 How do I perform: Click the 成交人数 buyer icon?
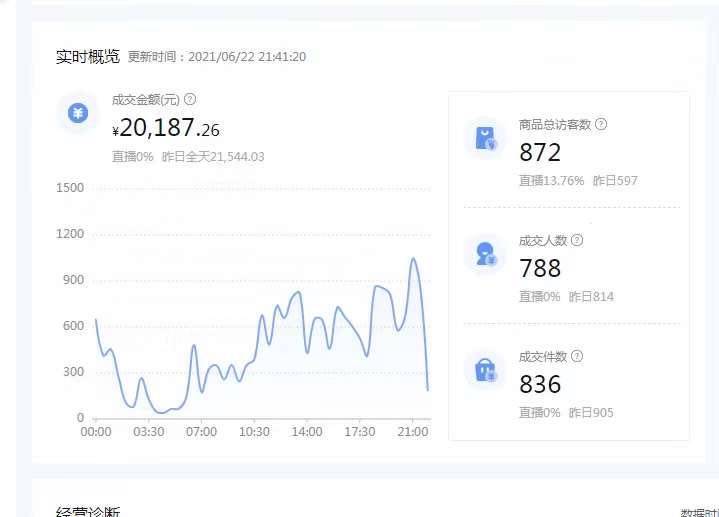pyautogui.click(x=486, y=254)
